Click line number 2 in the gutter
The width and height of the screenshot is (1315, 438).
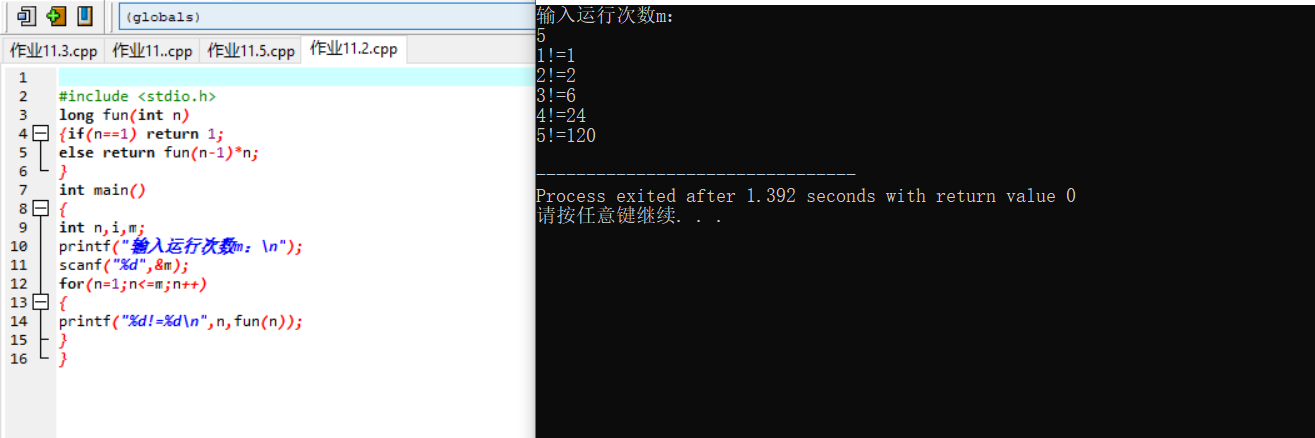point(23,96)
